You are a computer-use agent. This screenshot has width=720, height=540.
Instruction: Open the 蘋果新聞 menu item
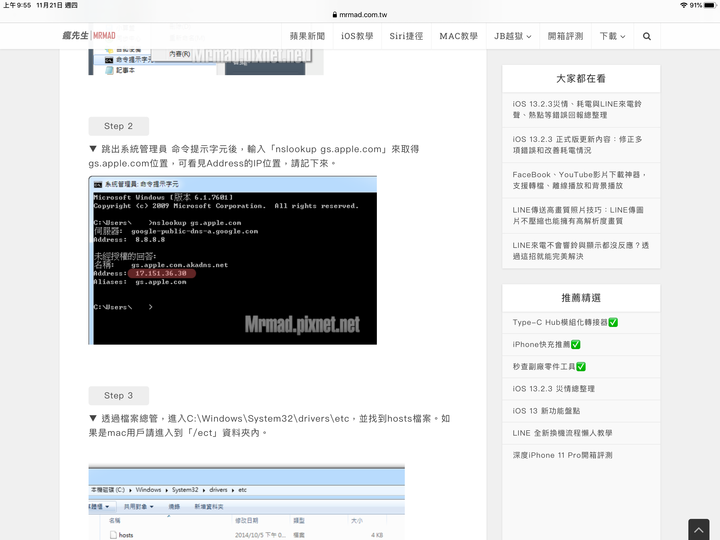(307, 36)
